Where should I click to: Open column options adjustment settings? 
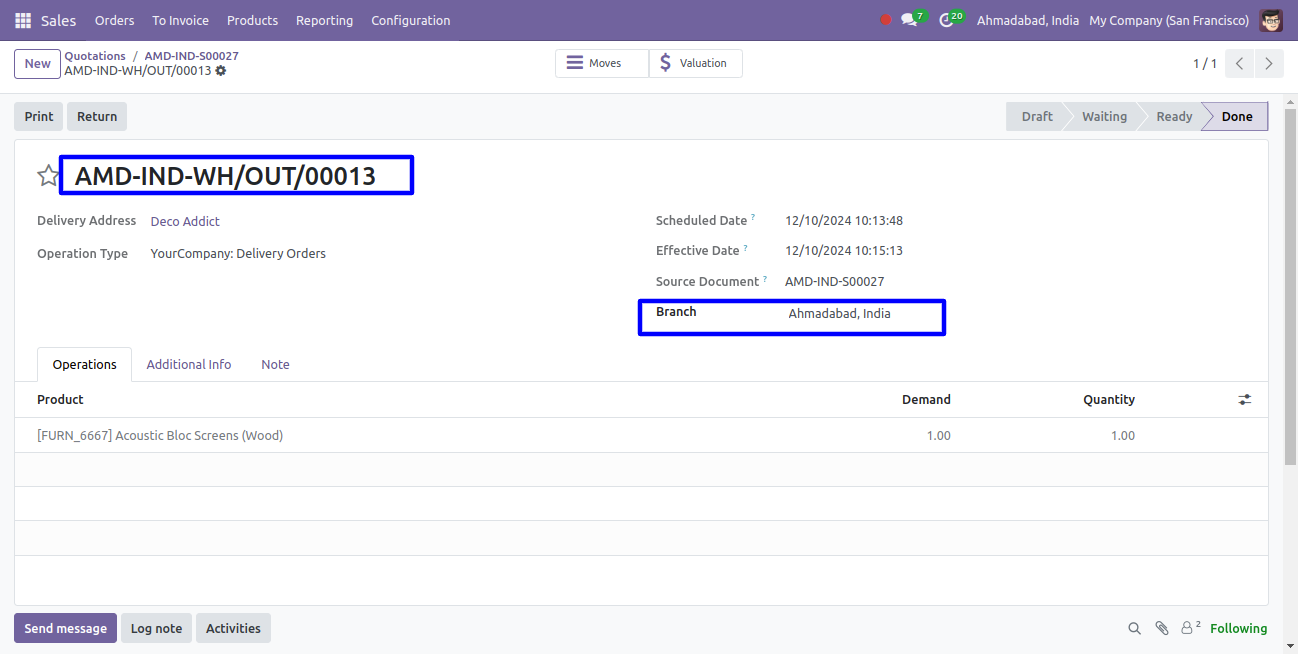point(1244,399)
